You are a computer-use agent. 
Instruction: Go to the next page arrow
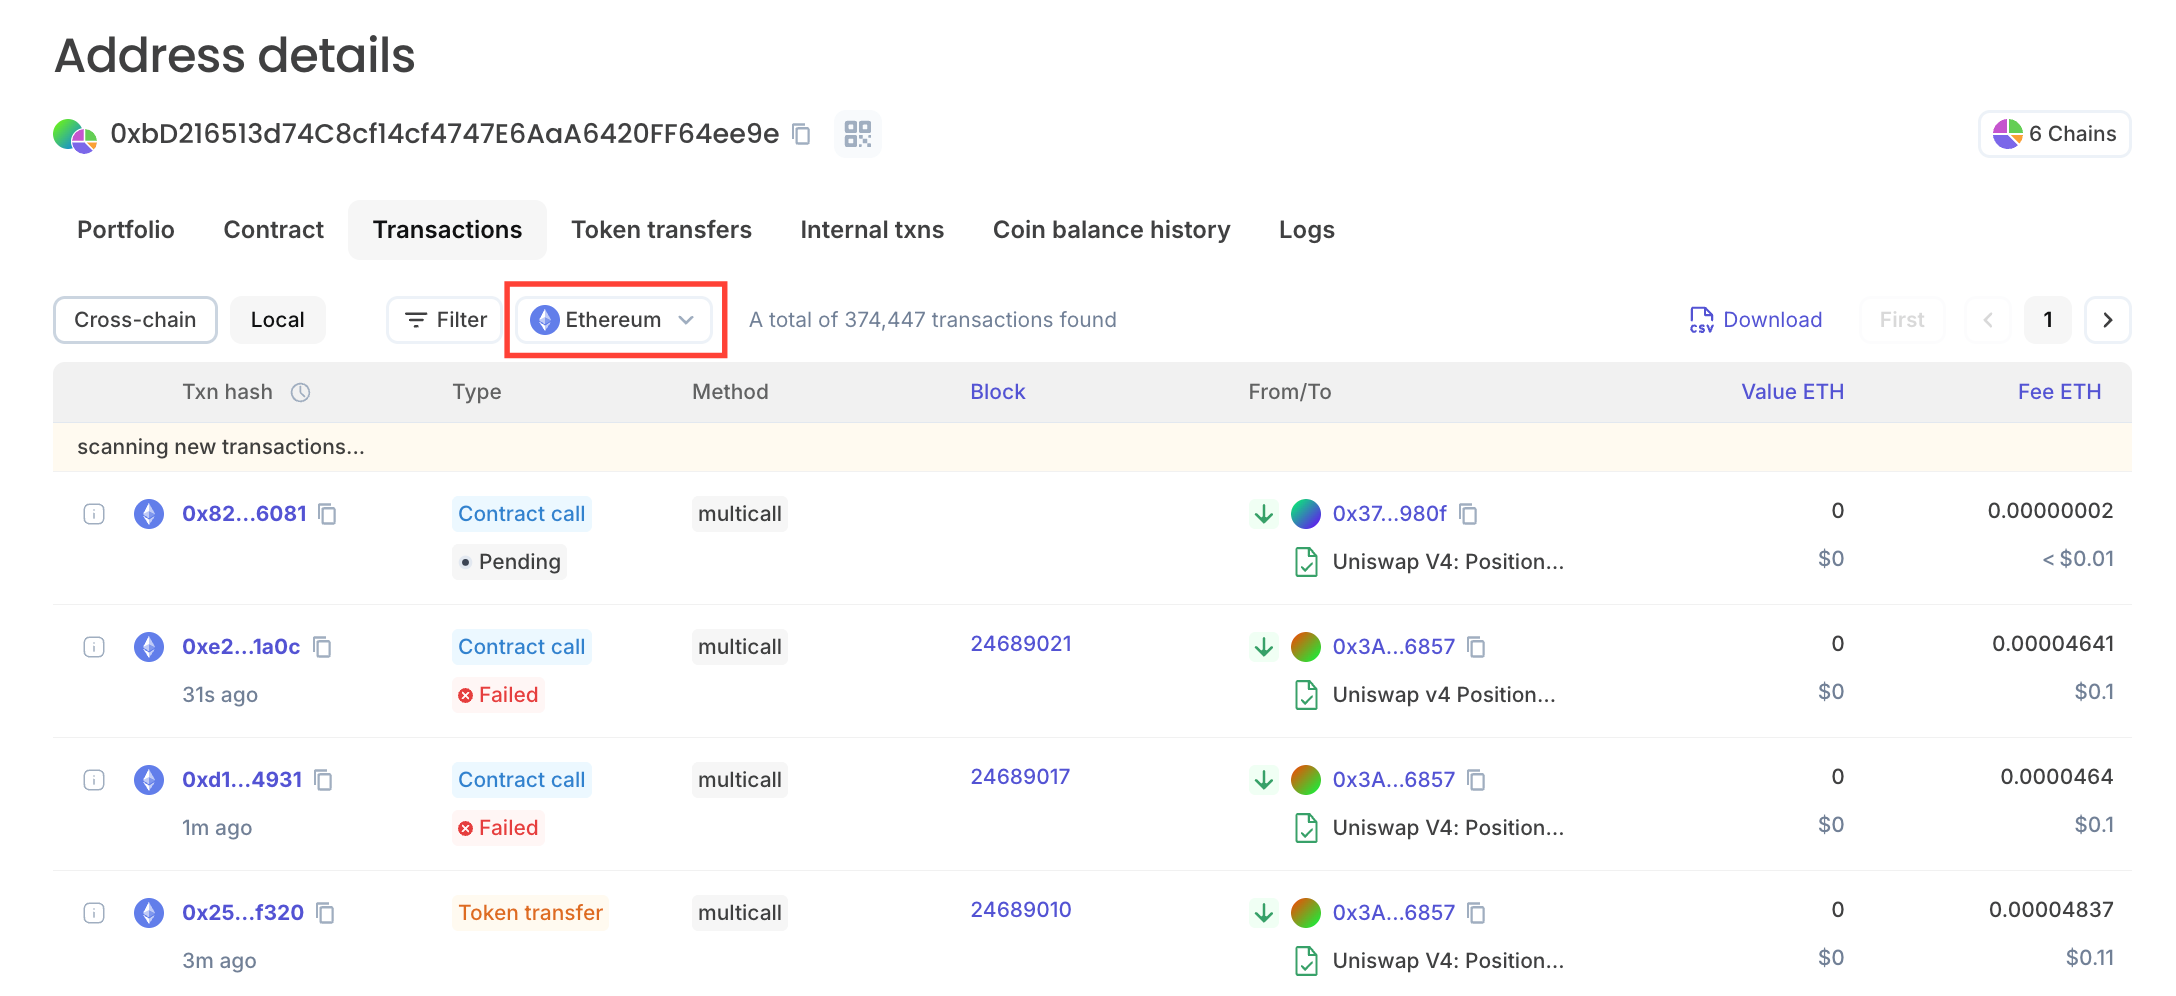pyautogui.click(x=2107, y=320)
